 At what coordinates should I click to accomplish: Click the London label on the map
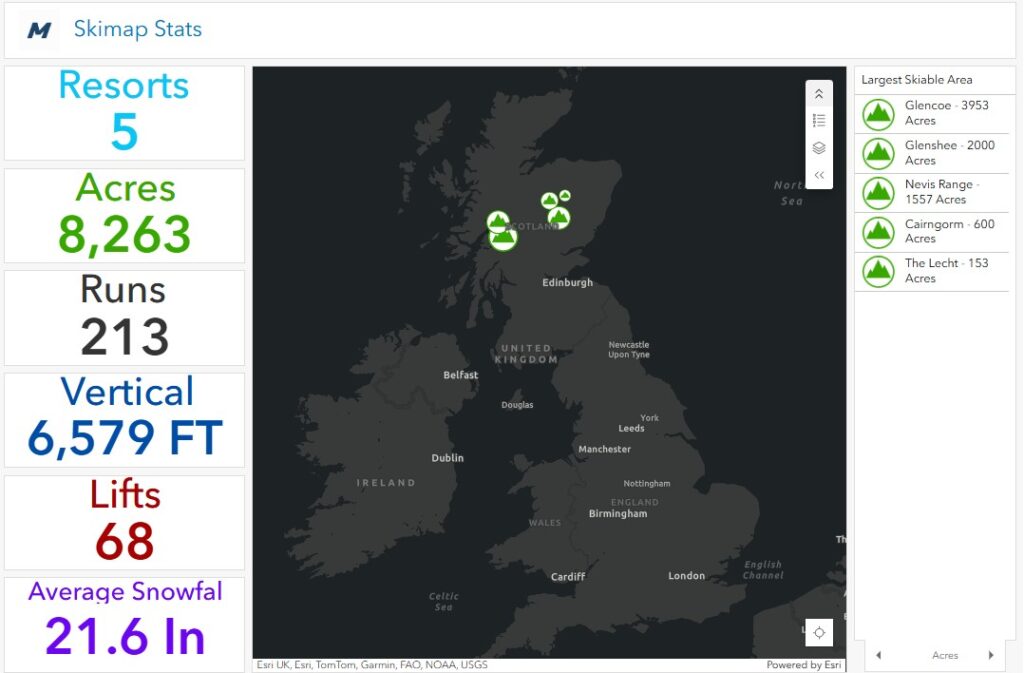(x=686, y=576)
